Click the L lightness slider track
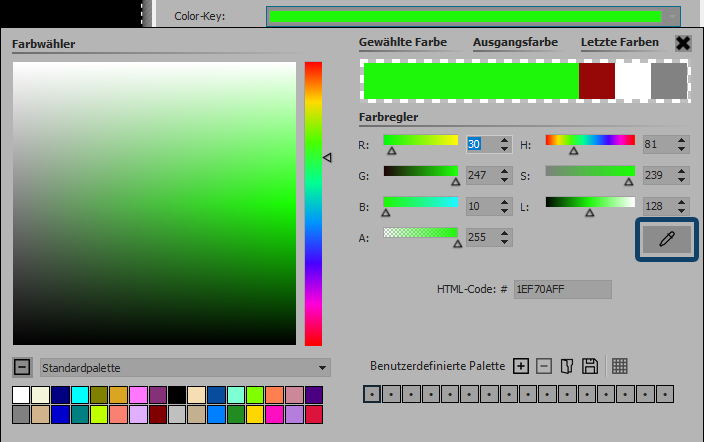The height and width of the screenshot is (442, 704). tap(590, 202)
